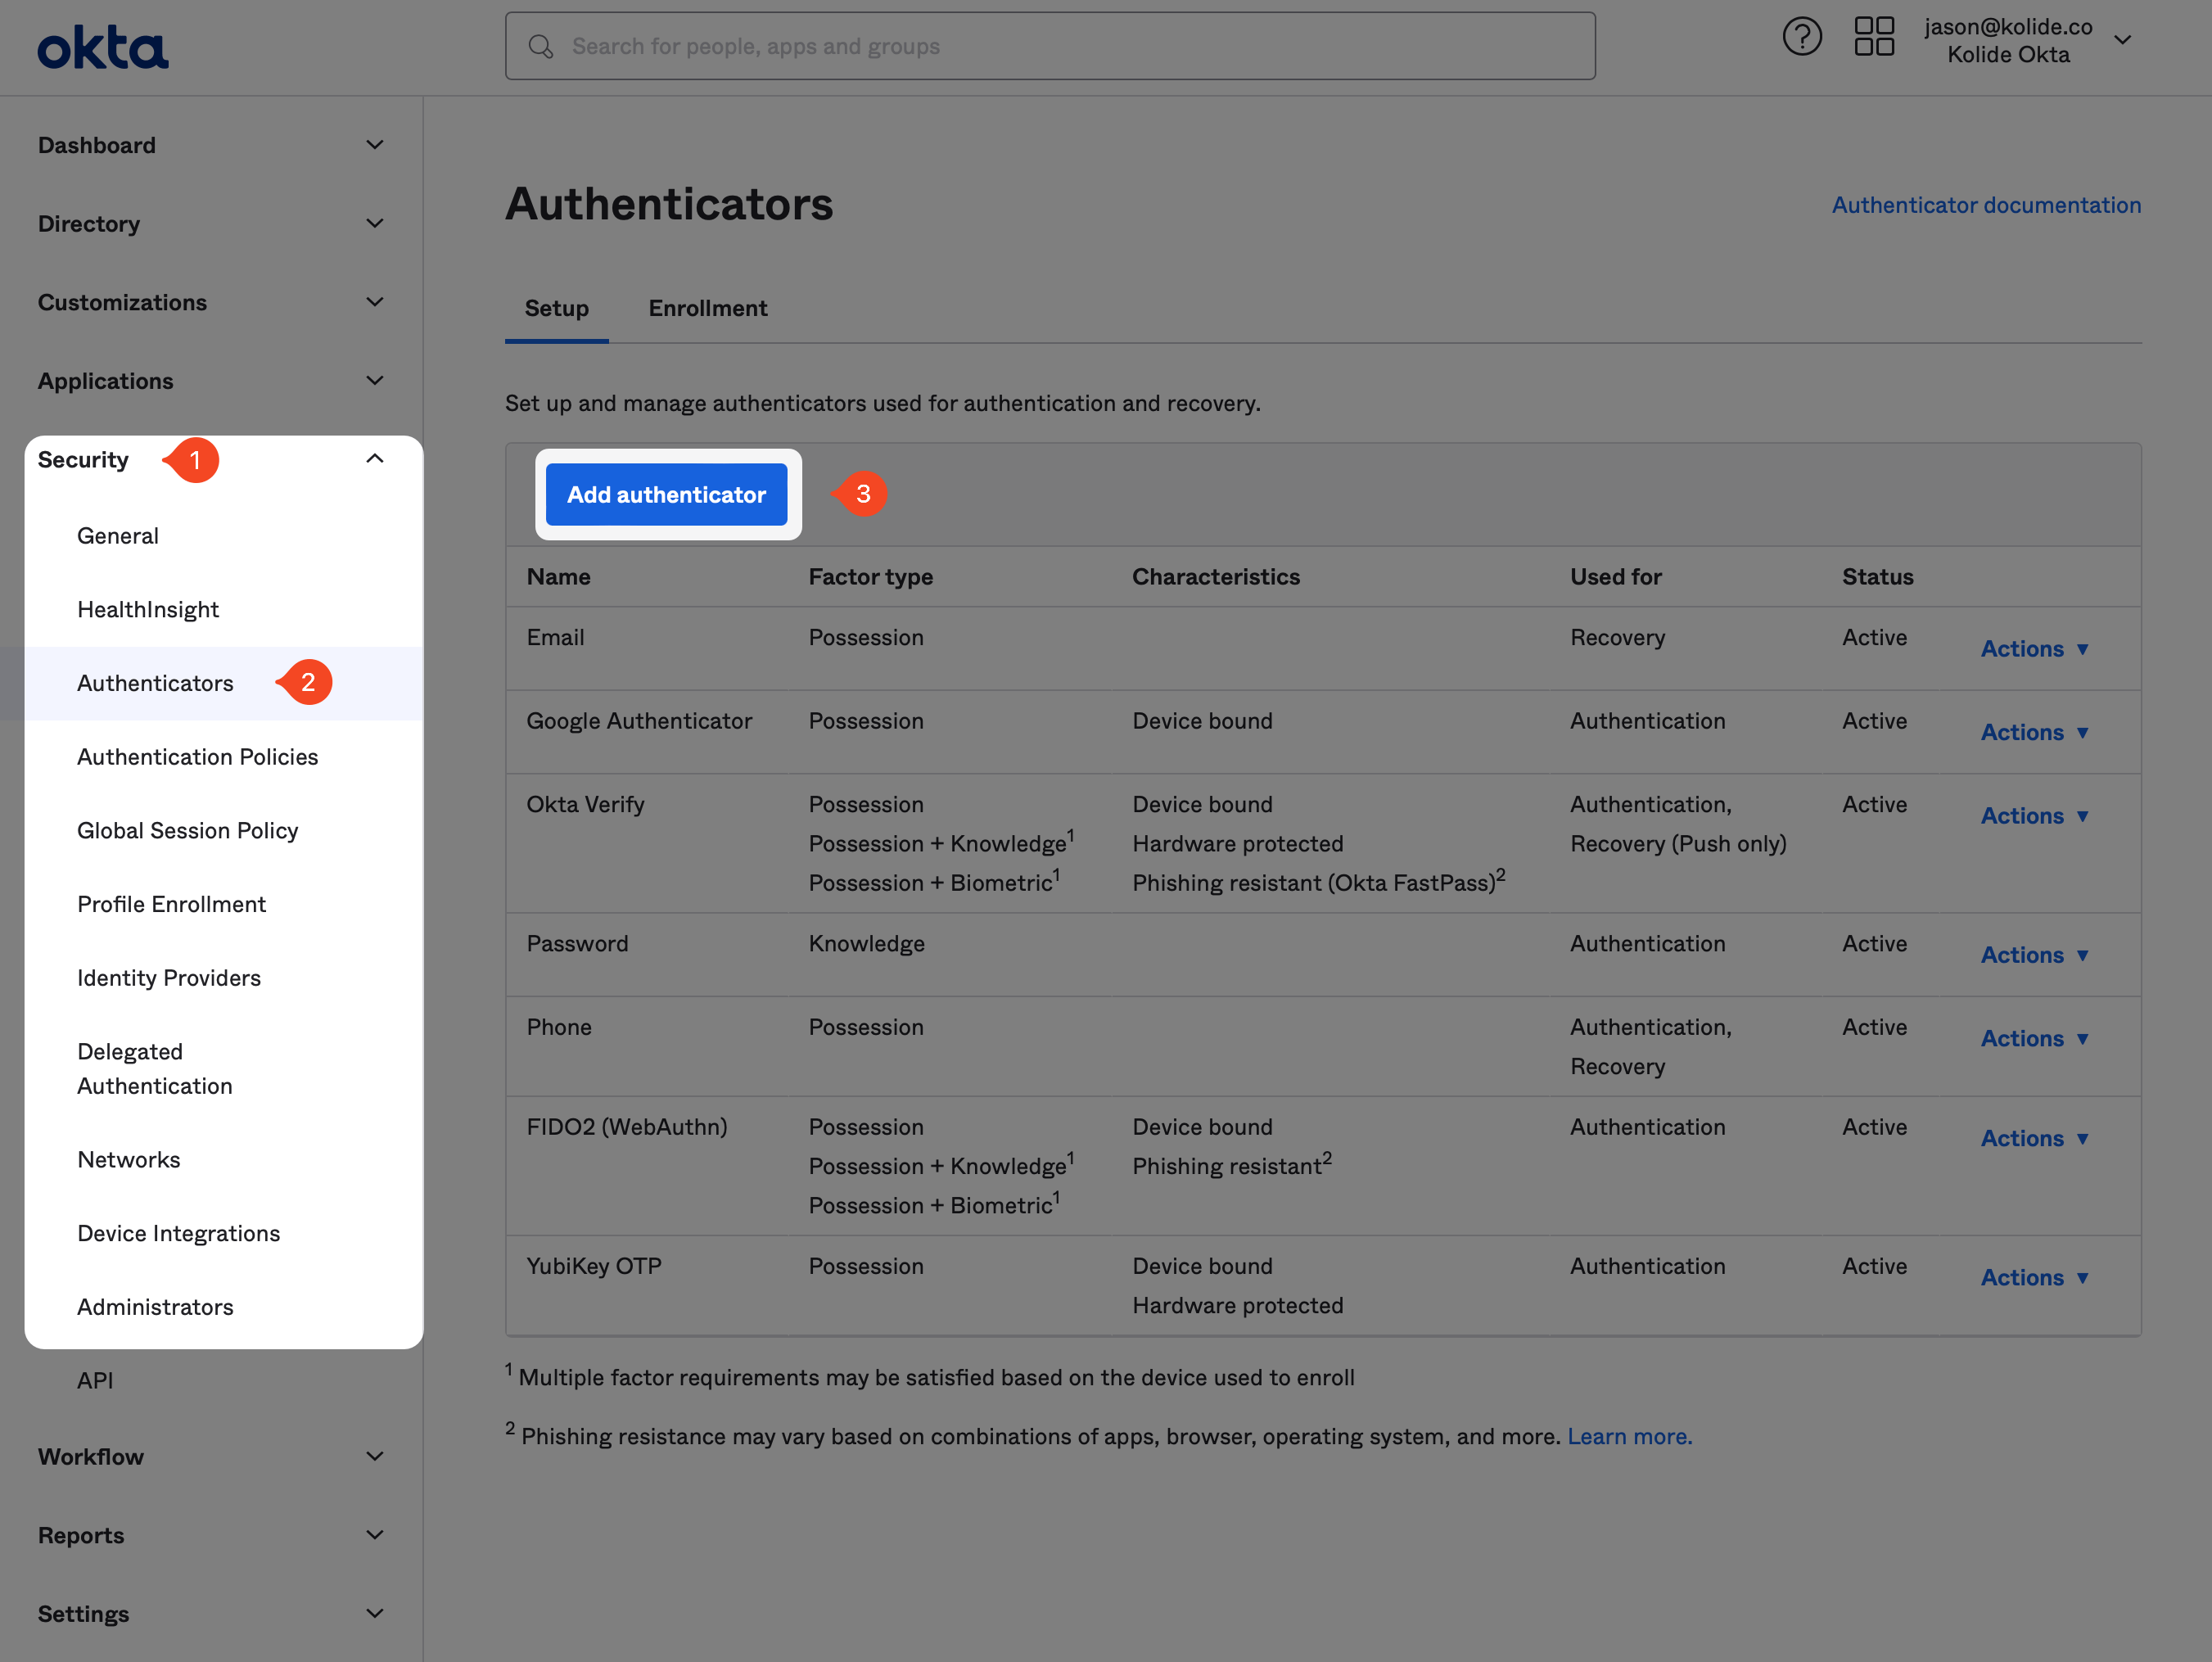Click Add authenticator button
Viewport: 2212px width, 1662px height.
[667, 494]
